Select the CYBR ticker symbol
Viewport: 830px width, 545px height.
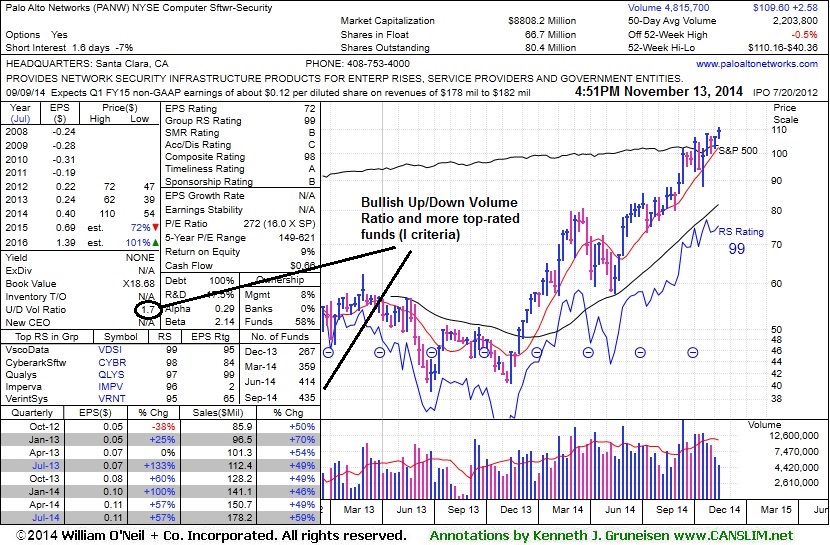tap(112, 362)
